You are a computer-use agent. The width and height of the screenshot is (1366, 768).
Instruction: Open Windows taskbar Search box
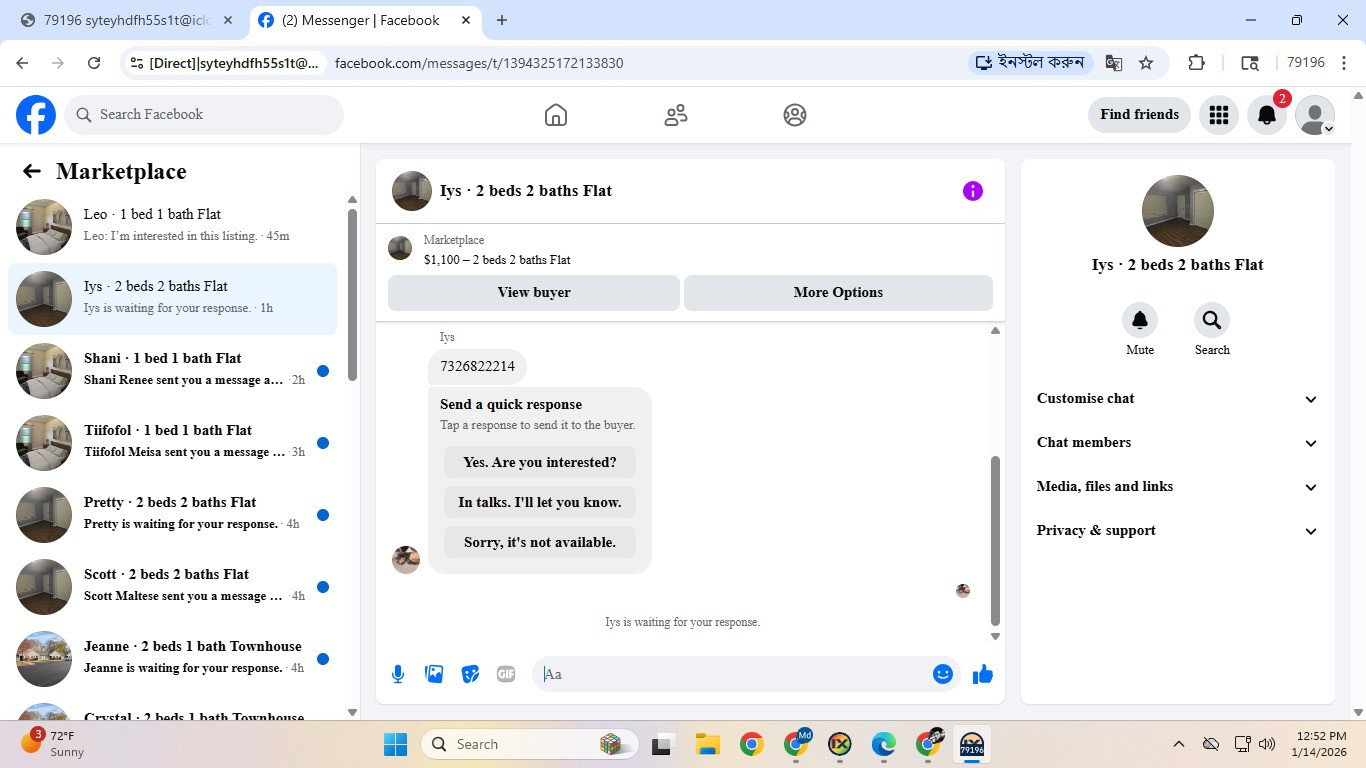point(530,744)
